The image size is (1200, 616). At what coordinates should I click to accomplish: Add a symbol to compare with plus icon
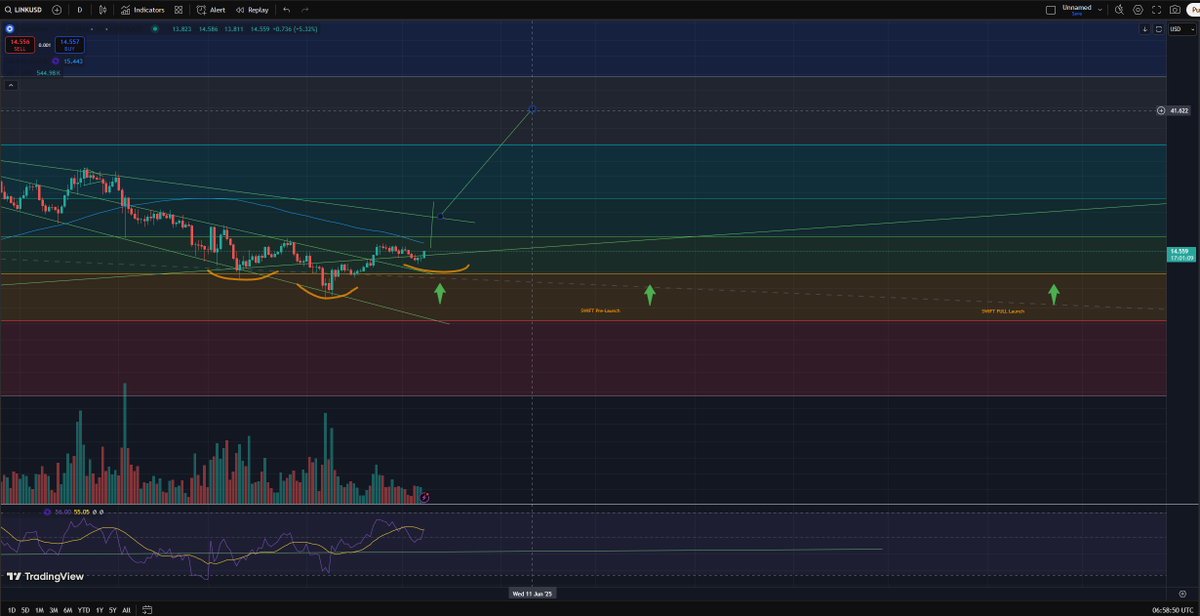[56, 9]
